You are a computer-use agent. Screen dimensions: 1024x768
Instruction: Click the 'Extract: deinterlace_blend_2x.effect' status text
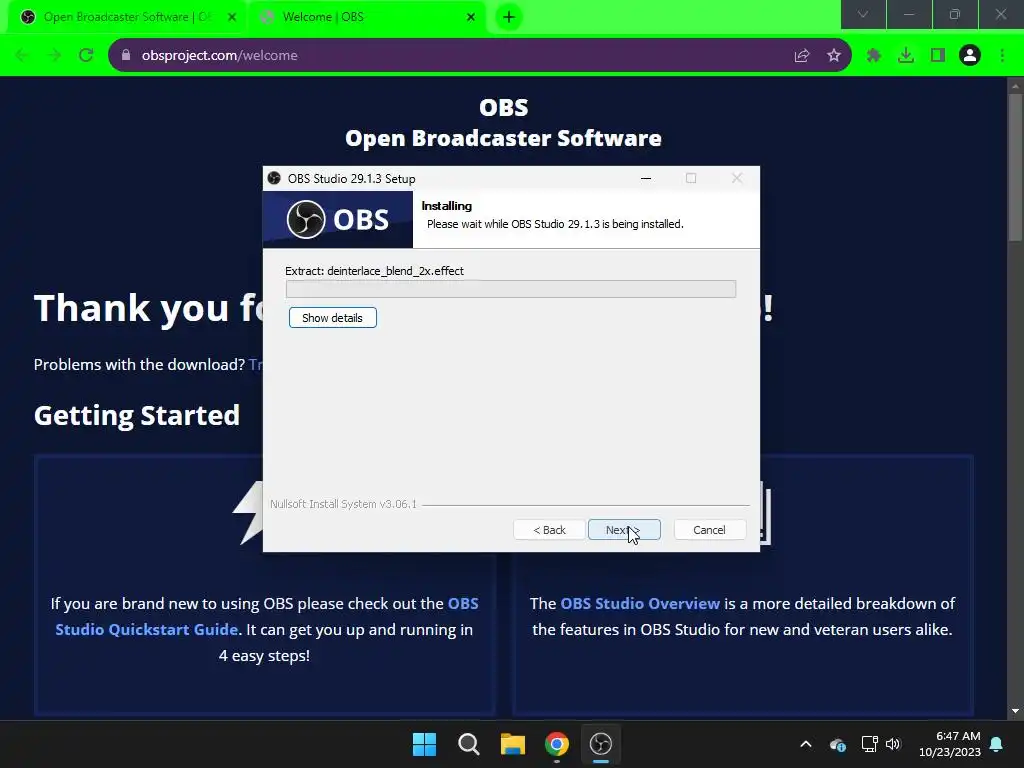[x=374, y=271]
